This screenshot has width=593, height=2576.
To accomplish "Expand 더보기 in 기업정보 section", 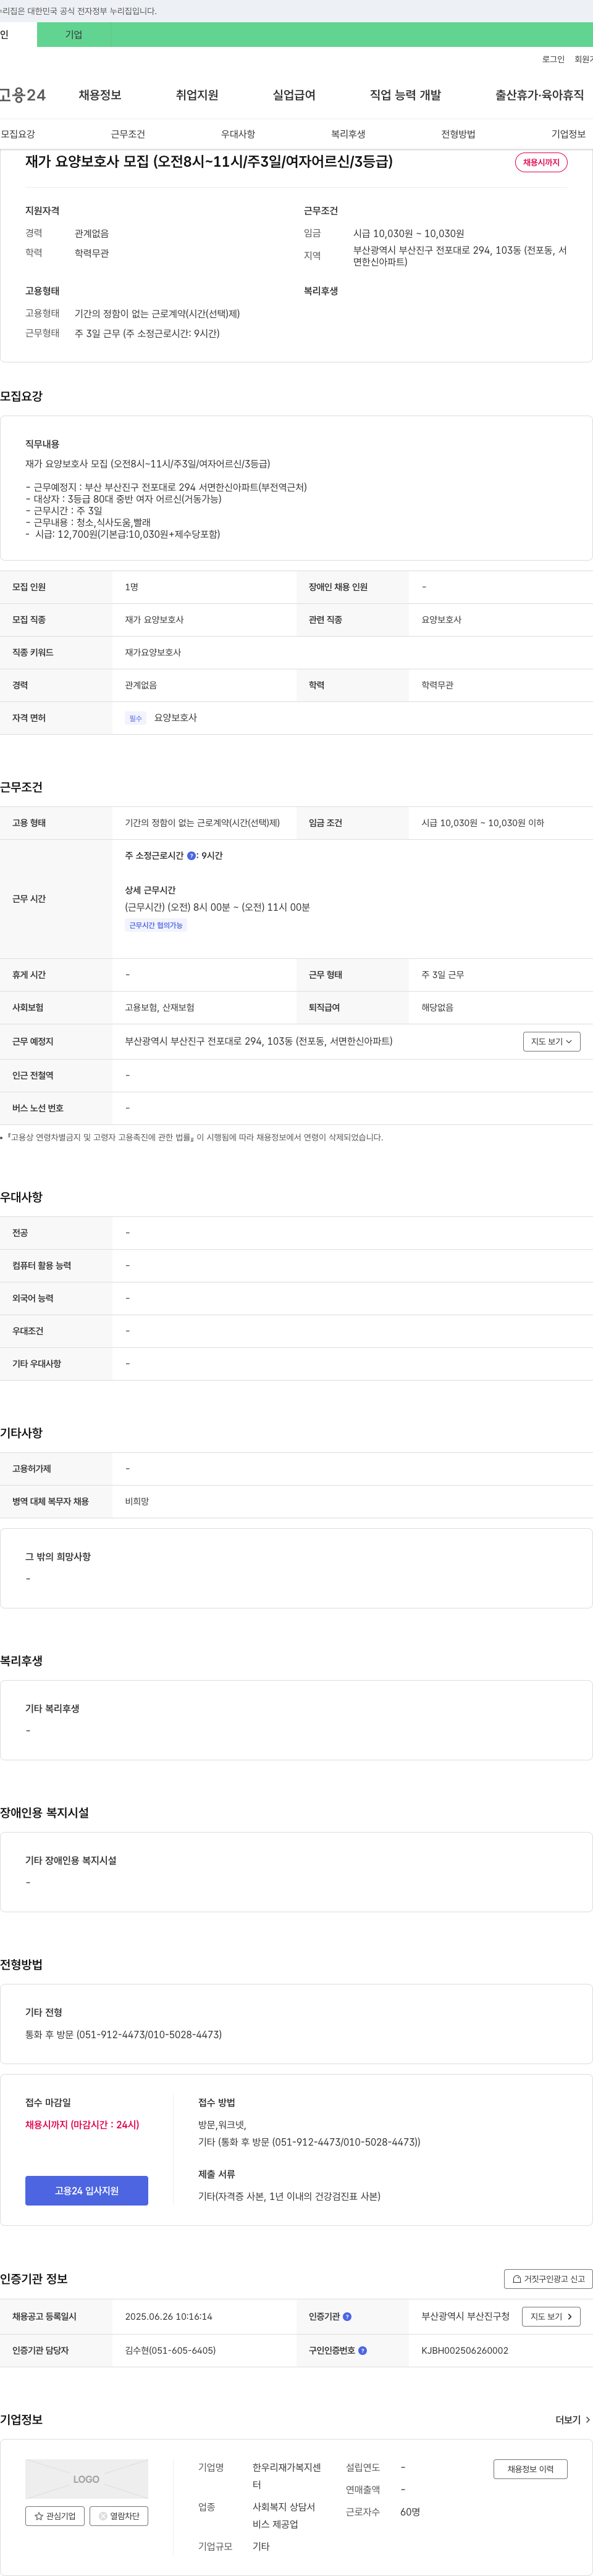I will pos(572,2420).
